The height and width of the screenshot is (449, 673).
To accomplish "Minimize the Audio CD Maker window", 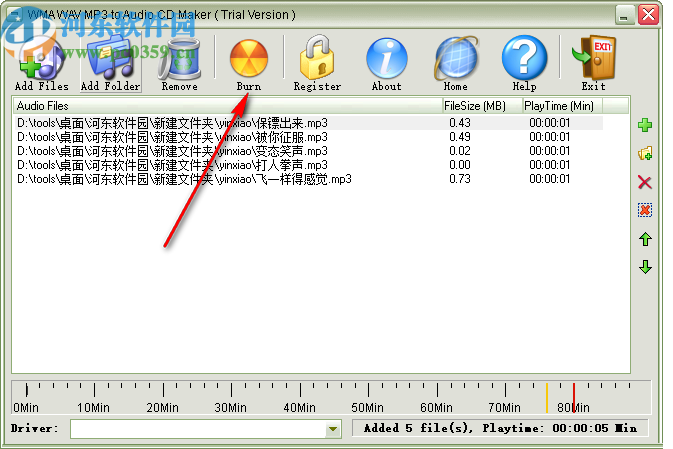I will (624, 15).
